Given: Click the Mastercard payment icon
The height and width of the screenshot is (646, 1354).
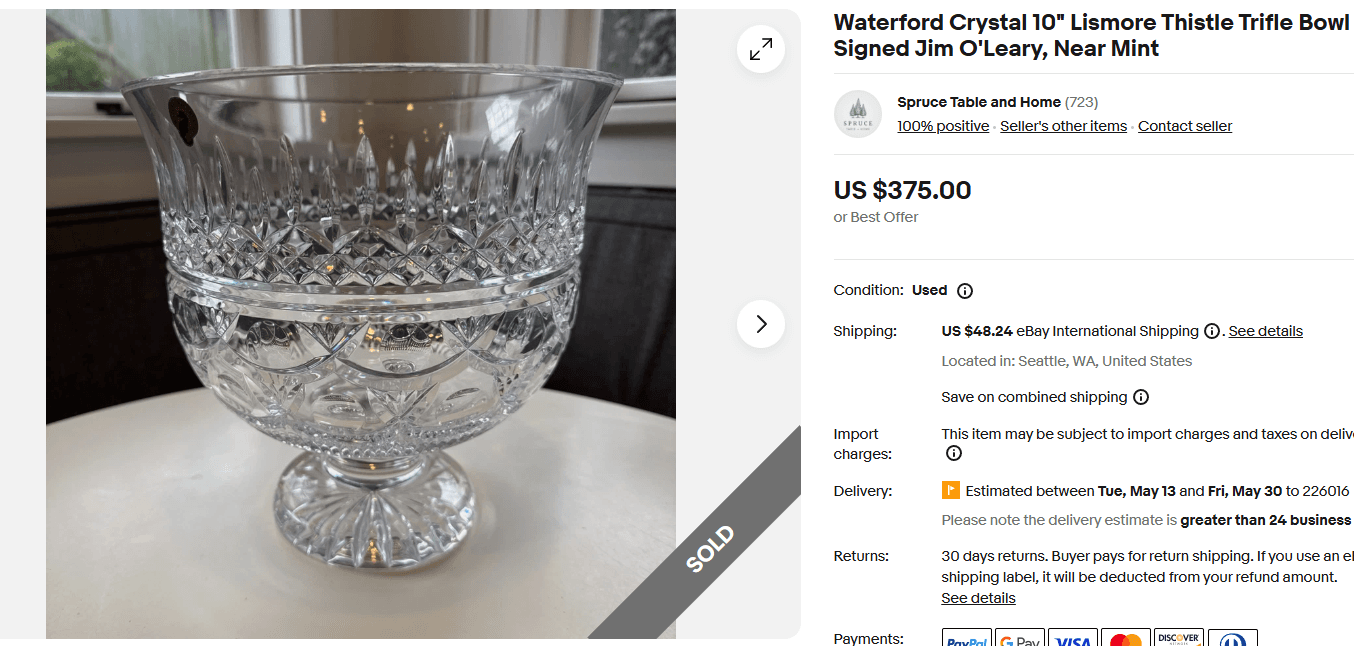Looking at the screenshot, I should (x=1126, y=638).
